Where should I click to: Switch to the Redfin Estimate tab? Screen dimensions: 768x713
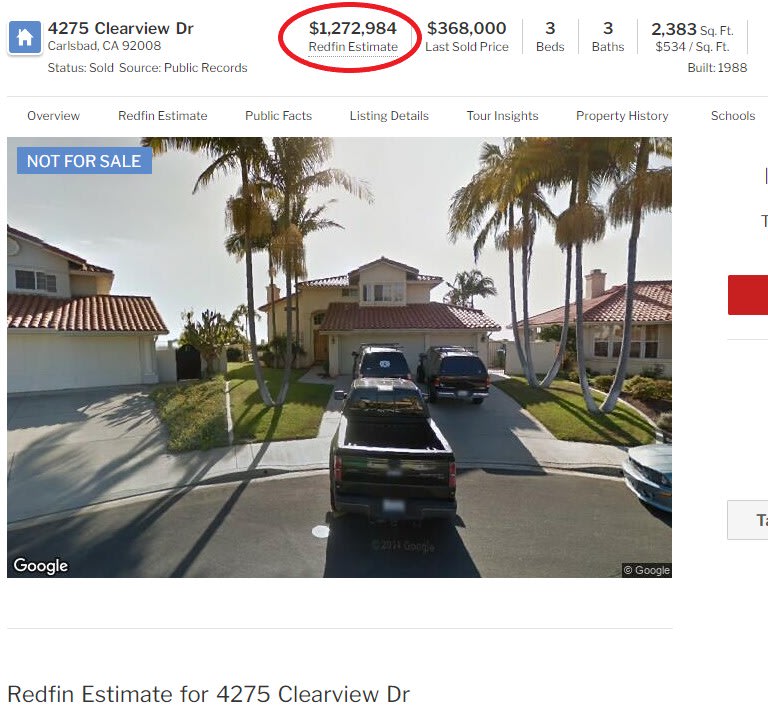point(163,116)
